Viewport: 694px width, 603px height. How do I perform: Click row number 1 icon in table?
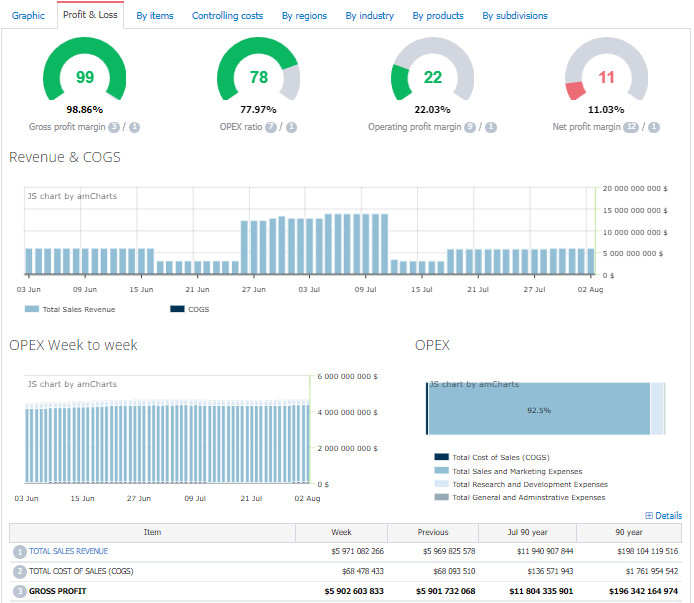(x=19, y=551)
